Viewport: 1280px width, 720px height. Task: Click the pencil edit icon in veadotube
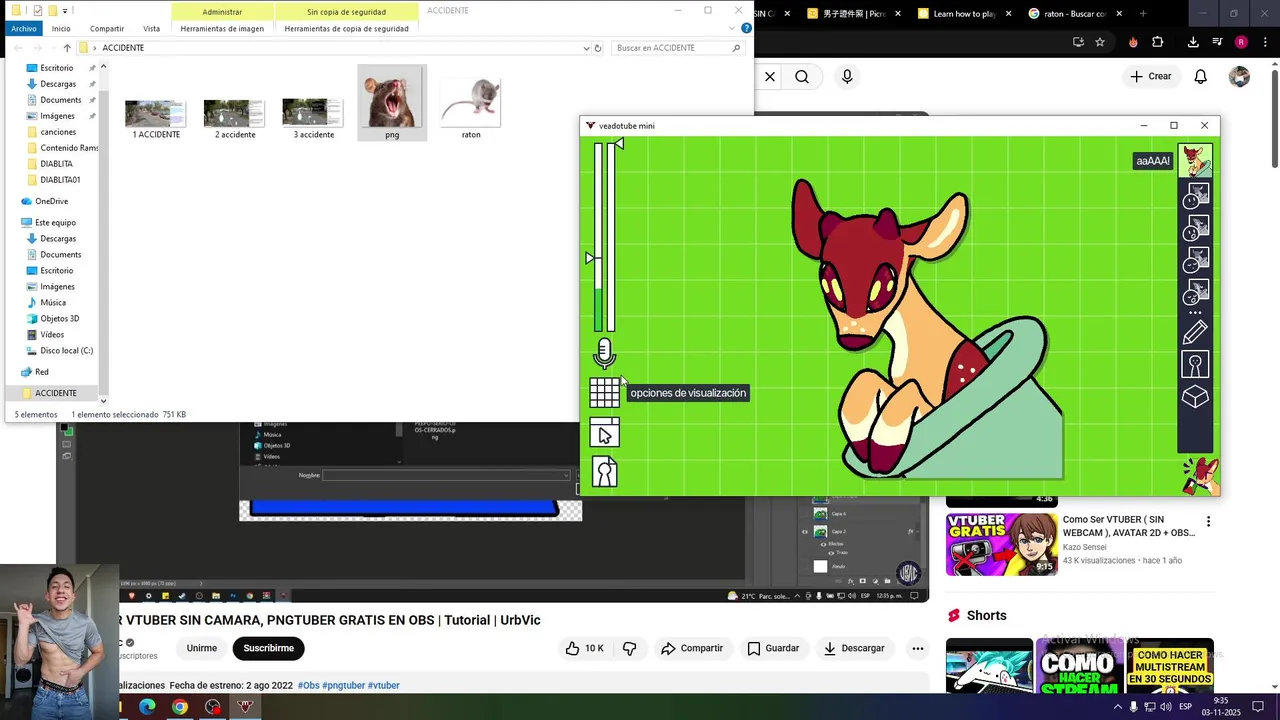pyautogui.click(x=1195, y=332)
